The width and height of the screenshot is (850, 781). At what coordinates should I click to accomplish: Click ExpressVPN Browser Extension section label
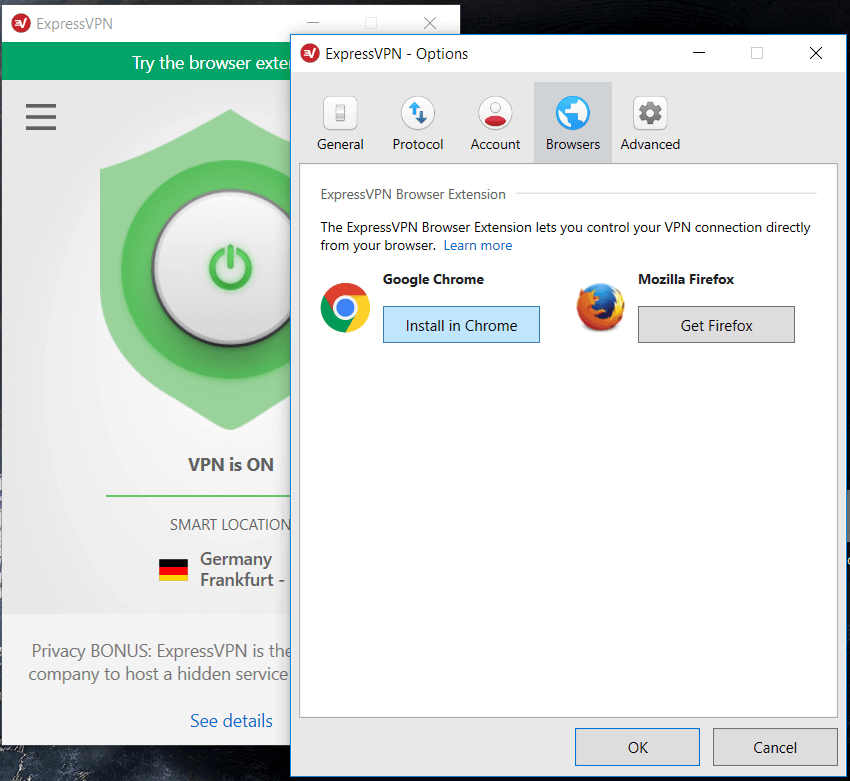[x=413, y=195]
